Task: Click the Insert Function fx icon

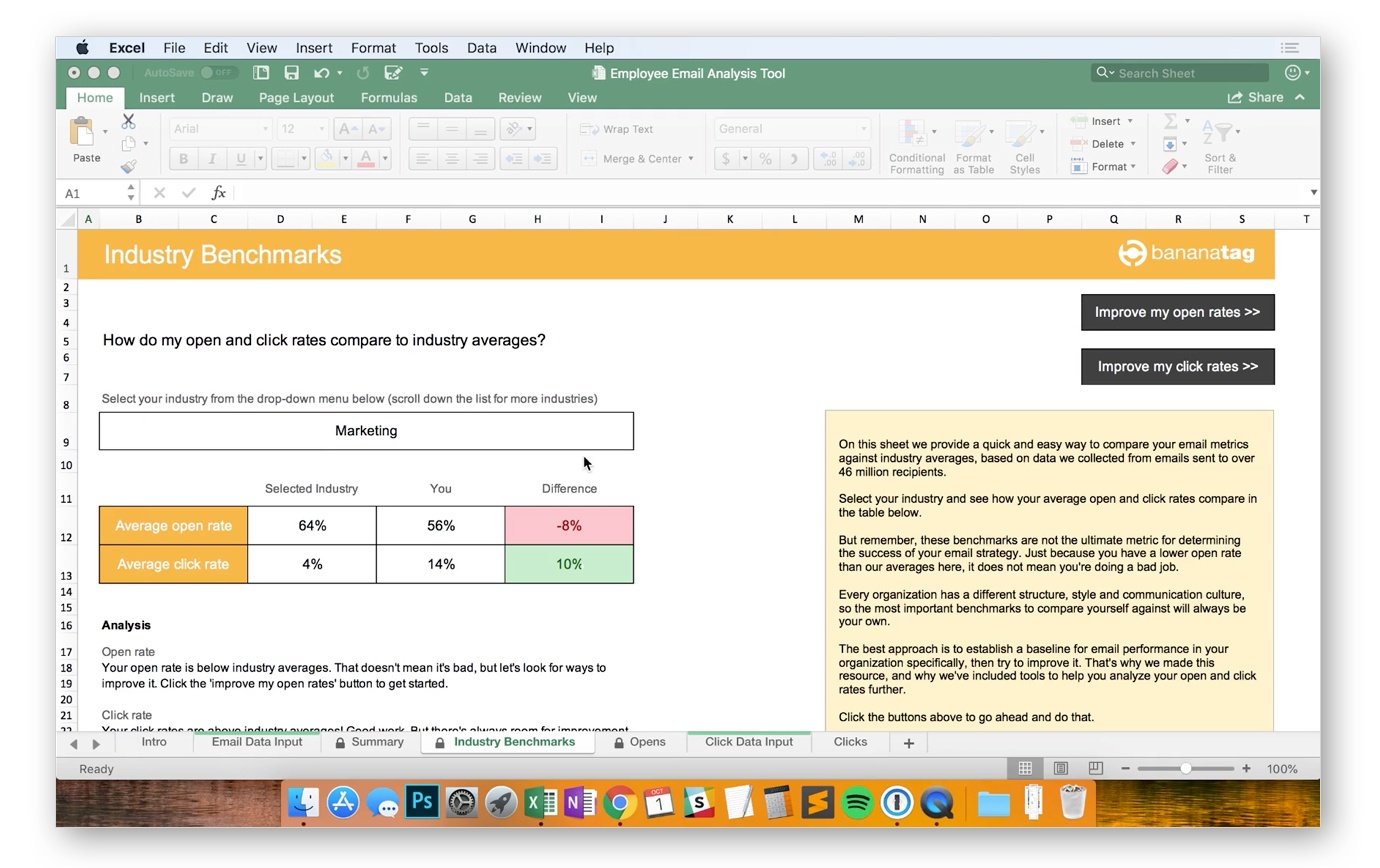Action: click(x=218, y=193)
